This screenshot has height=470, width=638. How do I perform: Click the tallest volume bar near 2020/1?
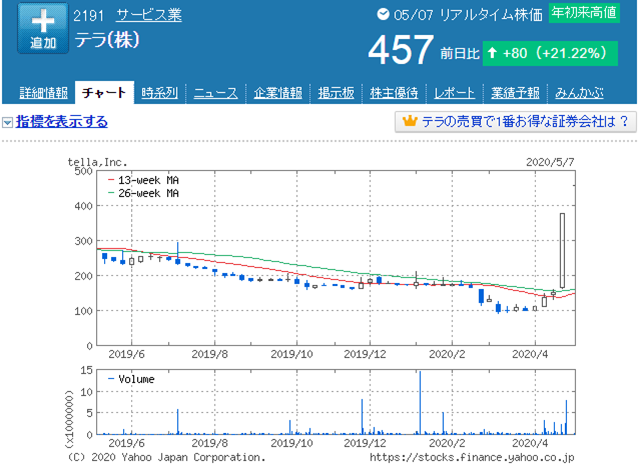coord(420,402)
